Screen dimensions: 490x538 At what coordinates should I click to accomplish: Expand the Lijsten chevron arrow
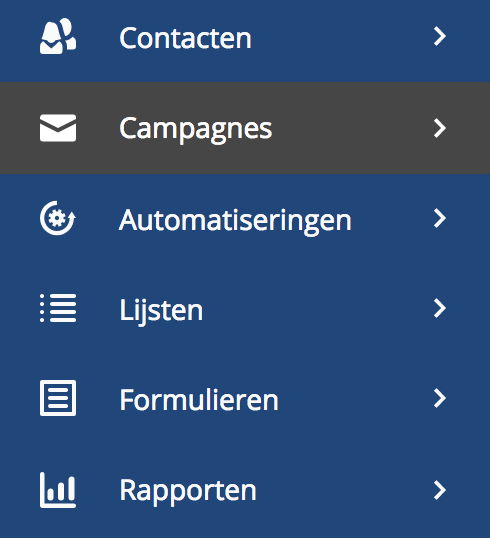tap(440, 308)
